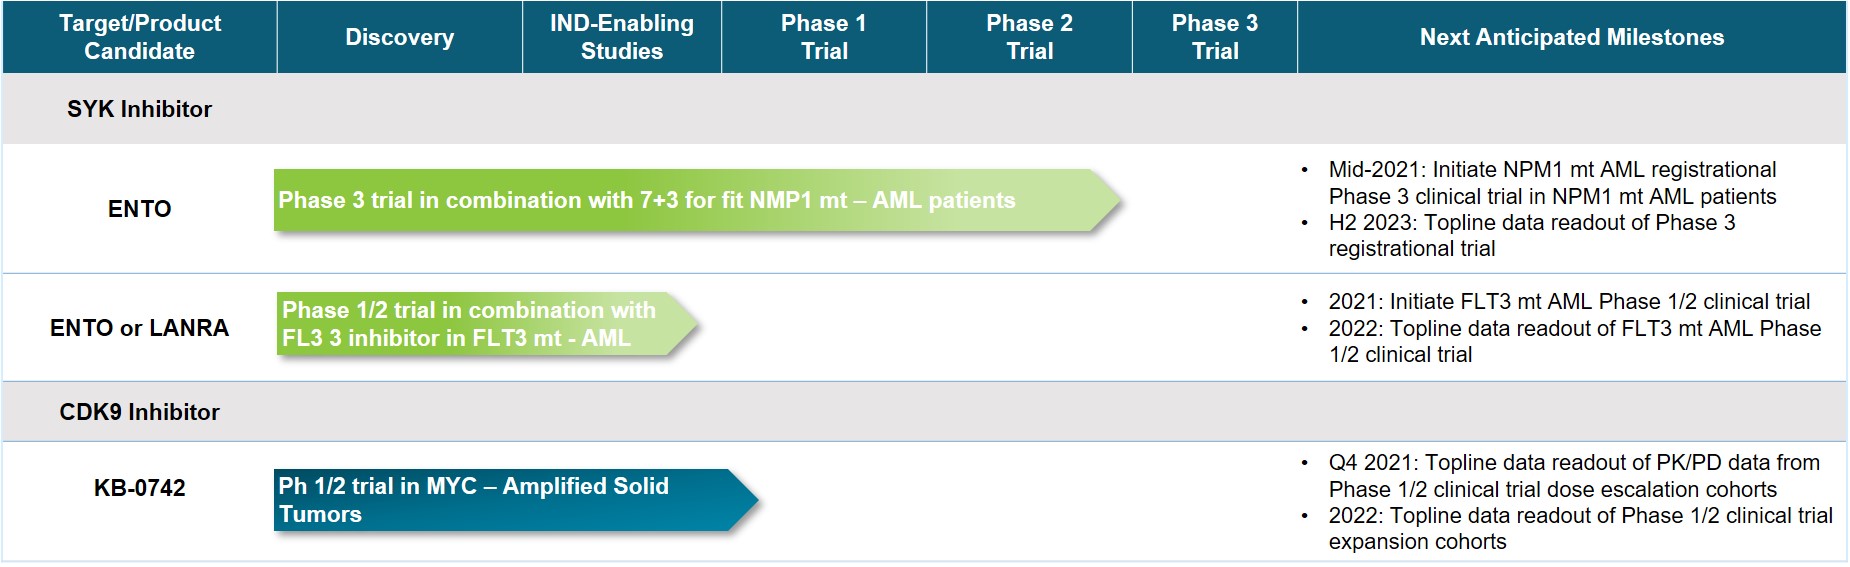Click the 2021 Initiate FLT3 mt AML milestone
The height and width of the screenshot is (567, 1850).
pyautogui.click(x=1568, y=302)
